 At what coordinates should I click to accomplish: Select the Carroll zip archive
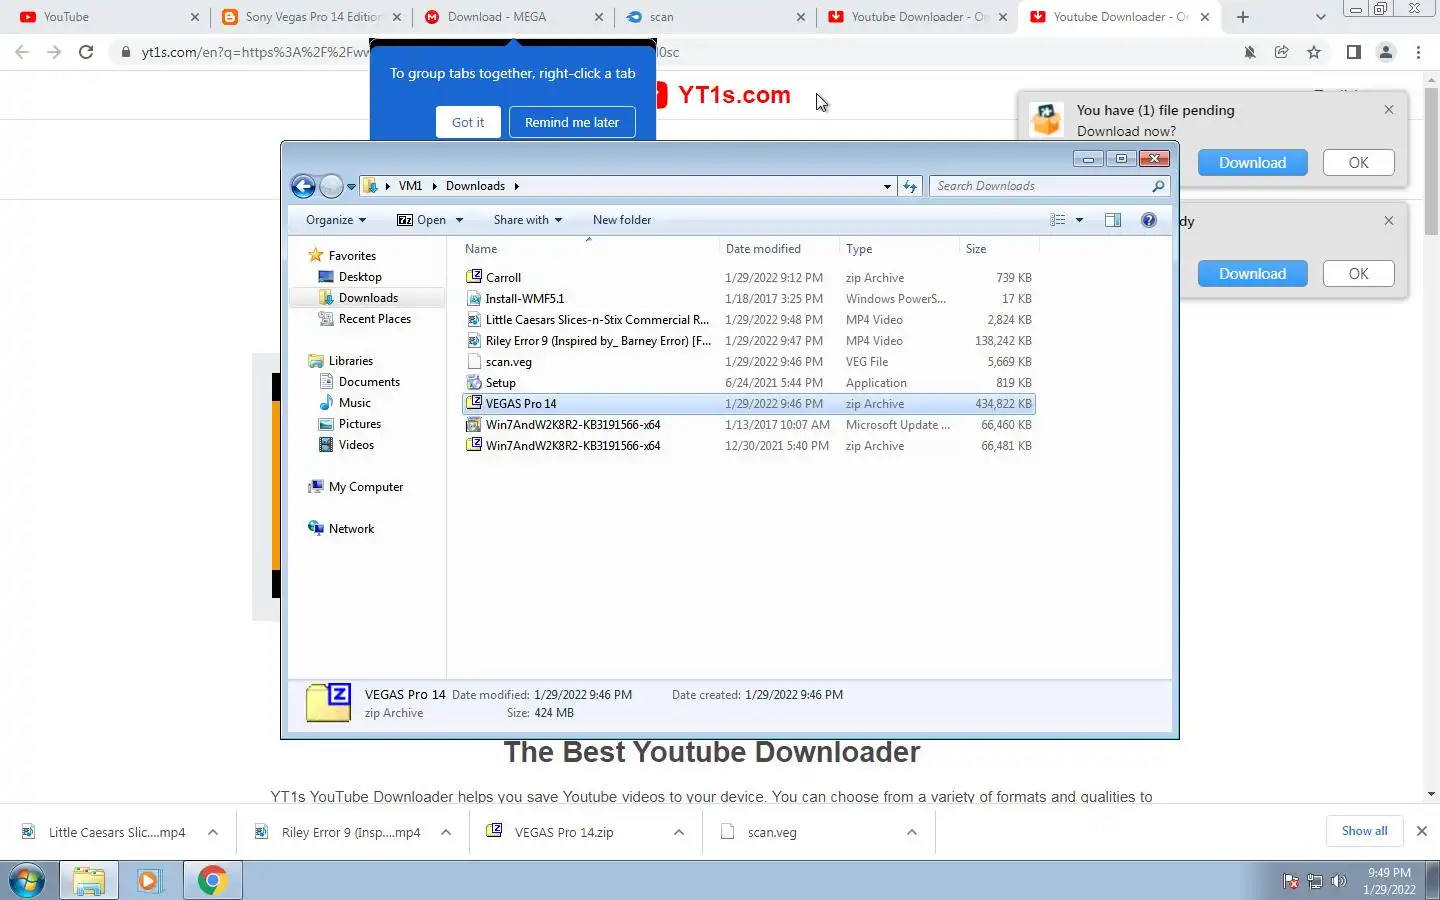(x=748, y=278)
